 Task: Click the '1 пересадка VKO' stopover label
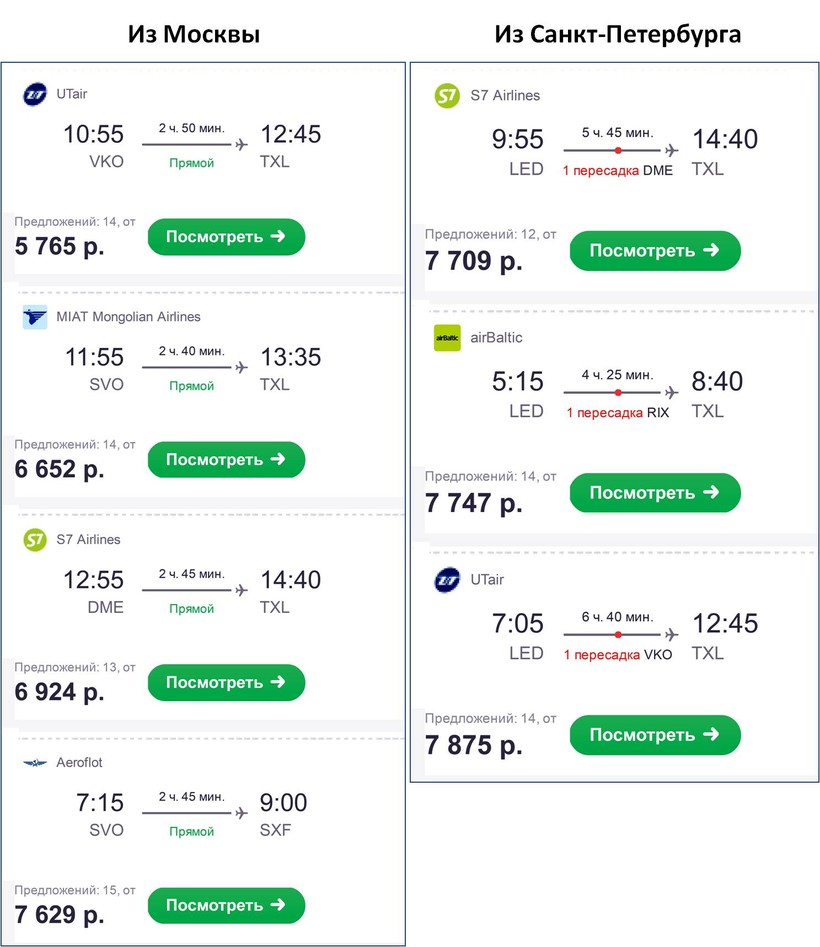(x=617, y=655)
